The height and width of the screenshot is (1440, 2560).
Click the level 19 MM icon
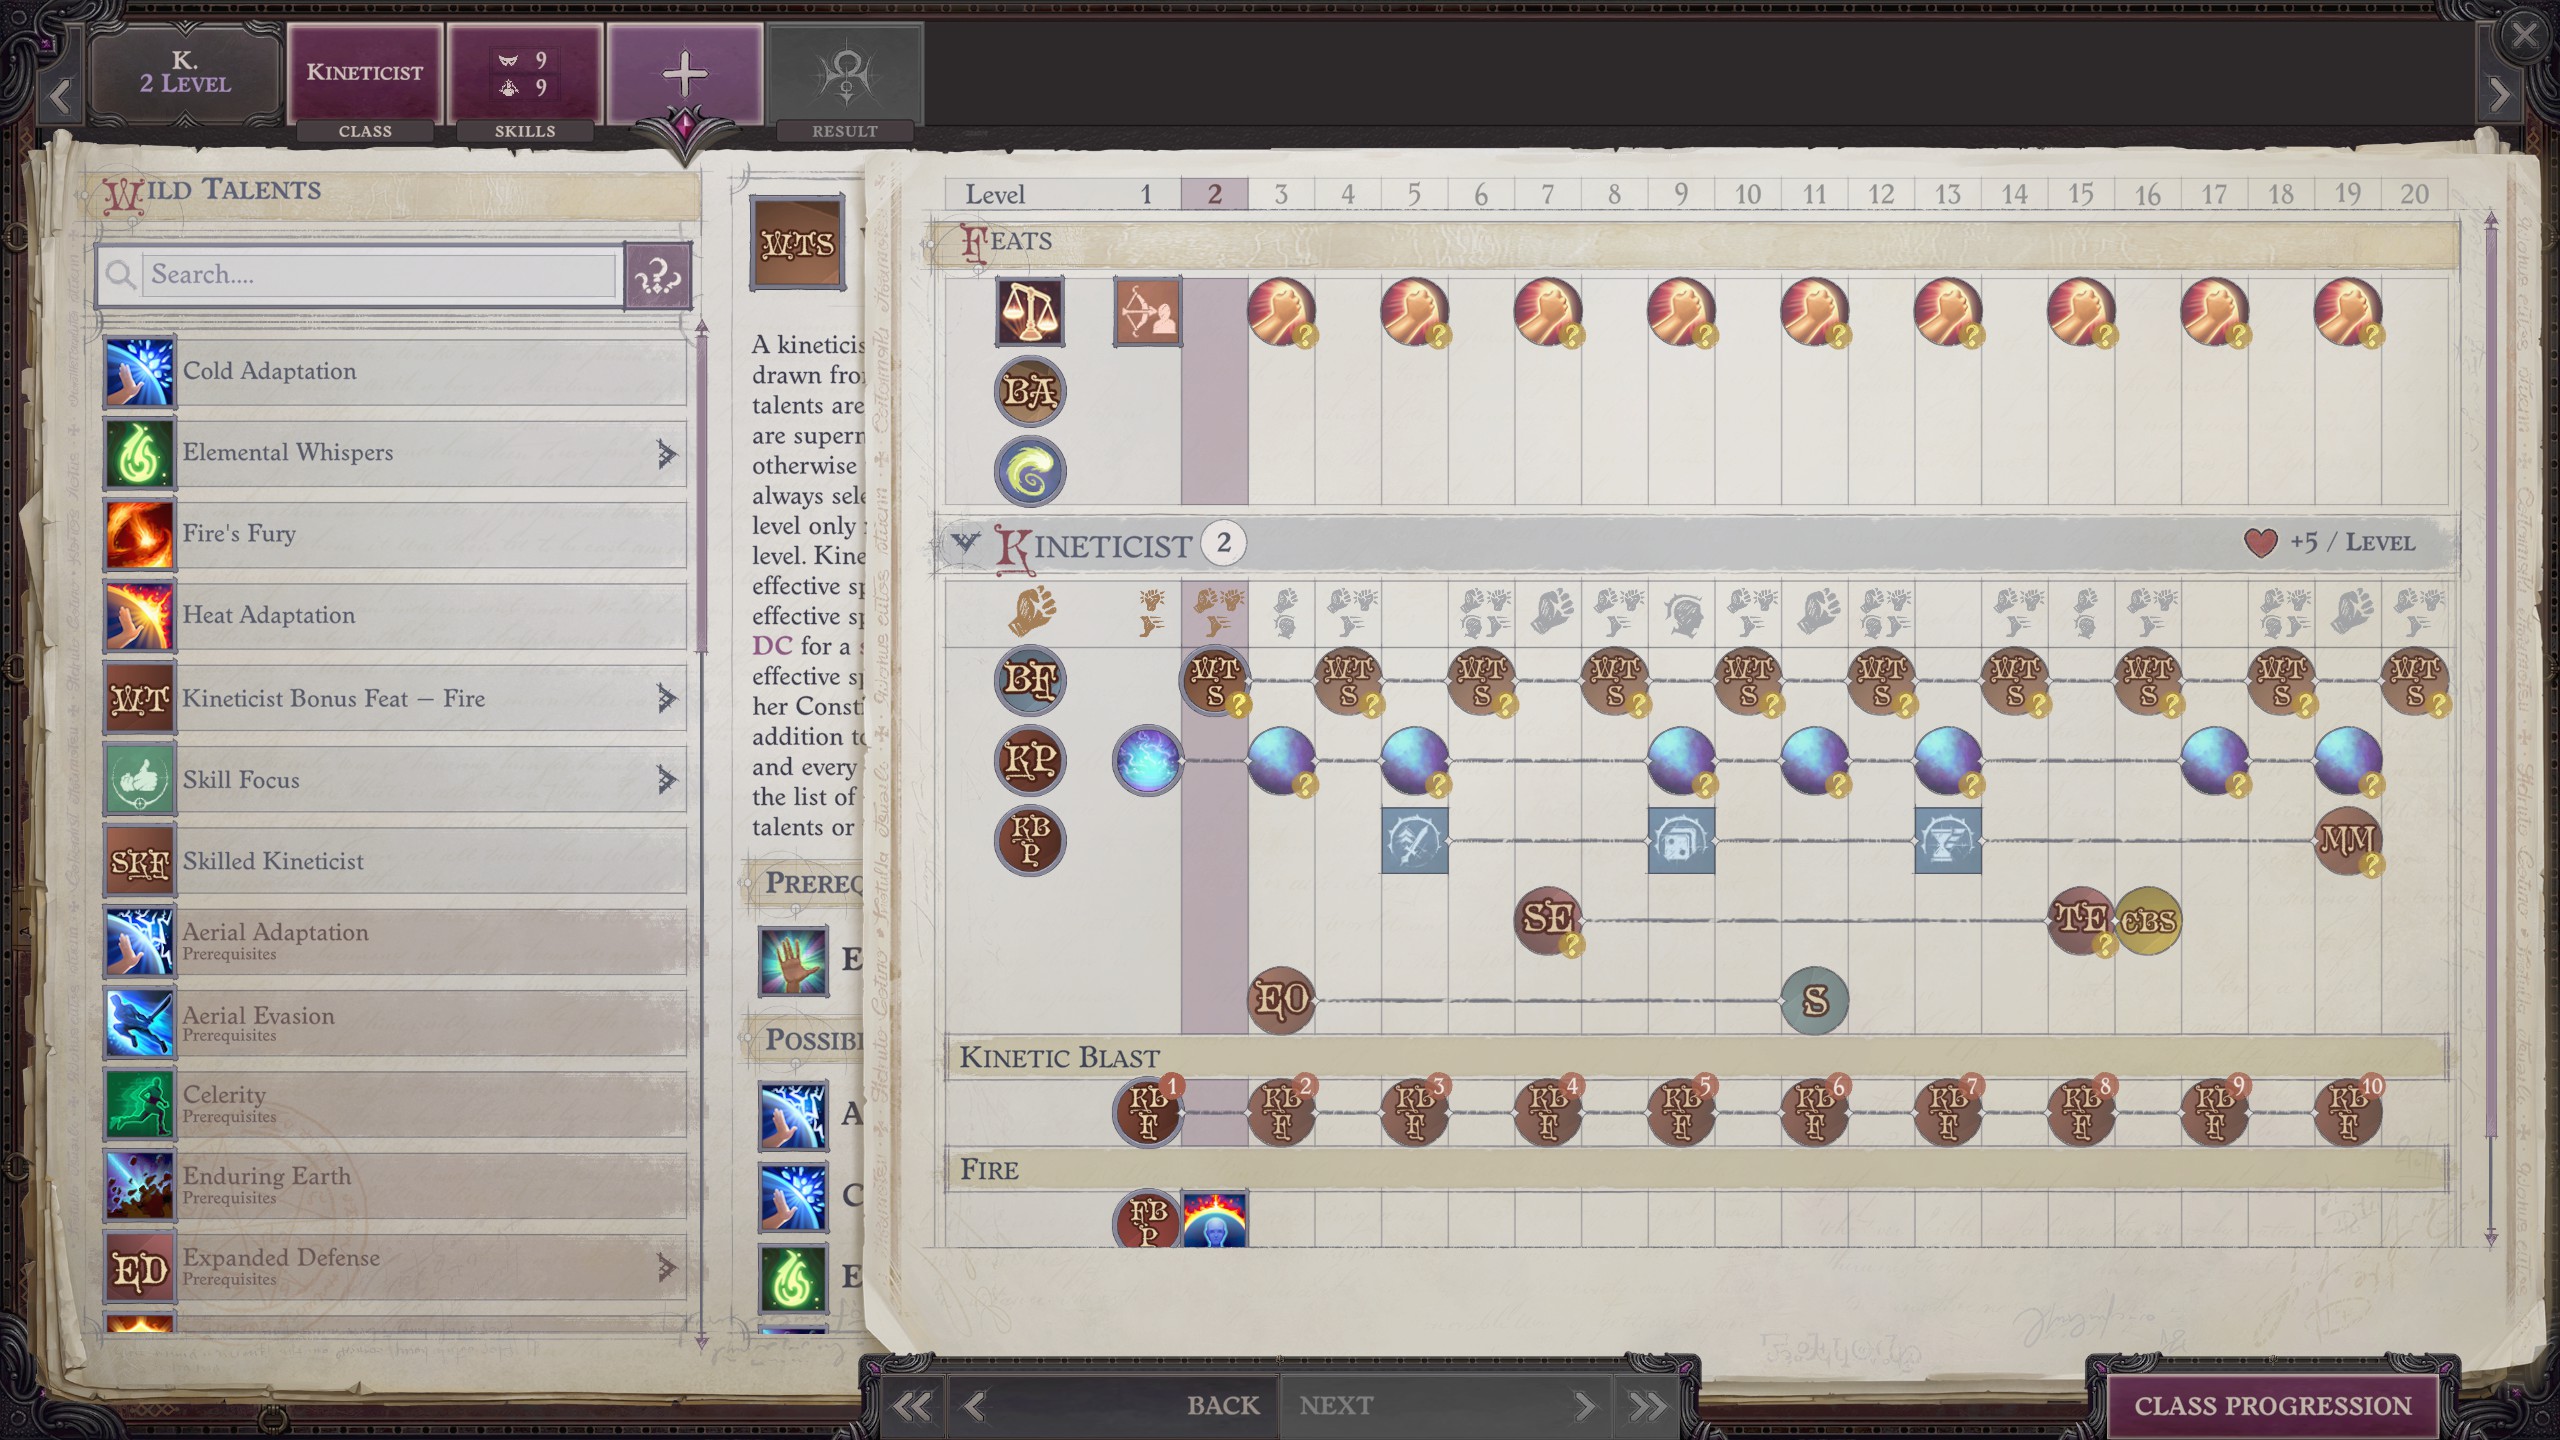(2346, 840)
